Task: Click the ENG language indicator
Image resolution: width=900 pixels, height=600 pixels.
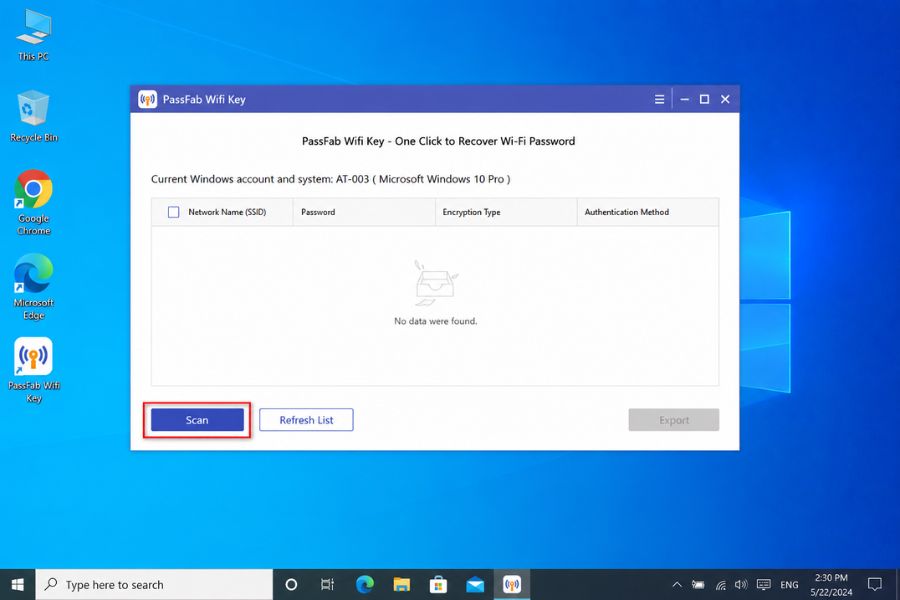Action: (789, 584)
